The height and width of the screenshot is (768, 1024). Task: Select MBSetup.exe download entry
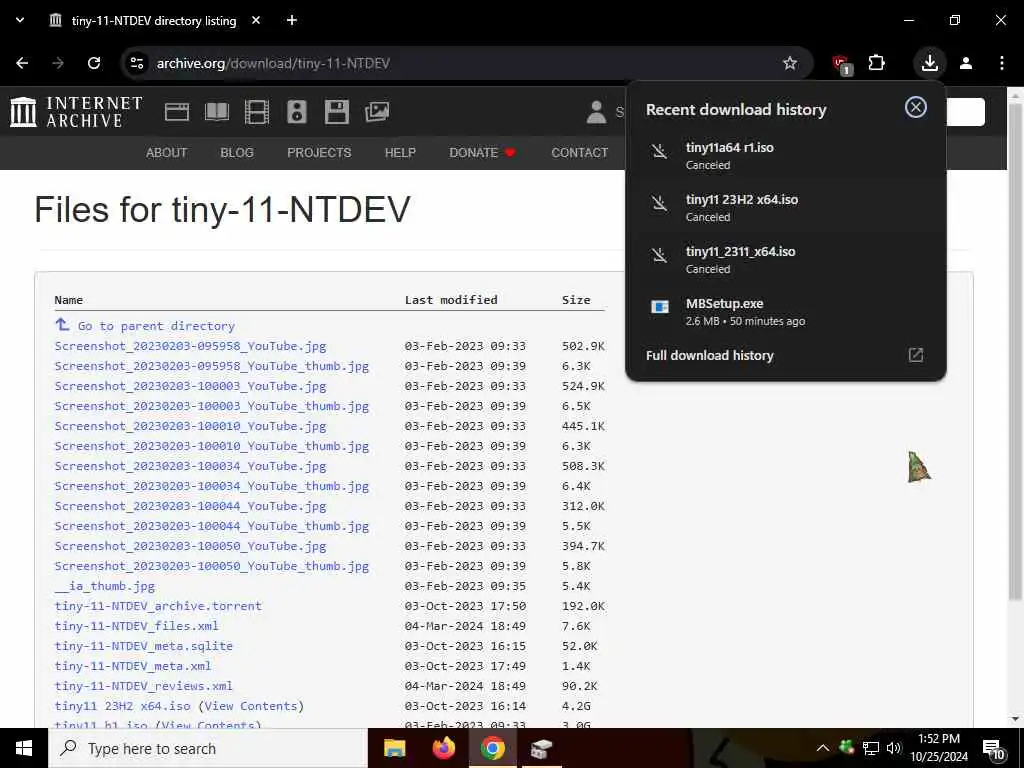pos(786,312)
